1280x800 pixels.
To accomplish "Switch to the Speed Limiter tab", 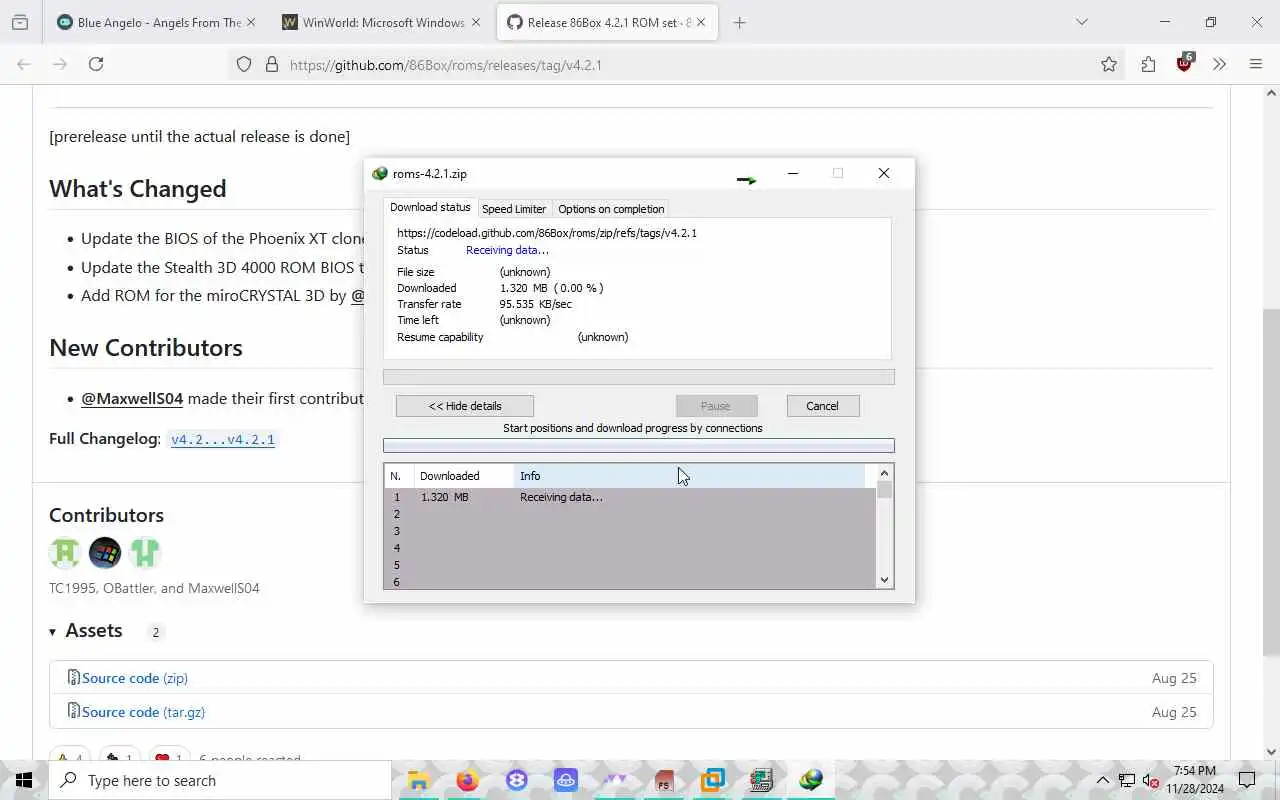I will [x=513, y=209].
